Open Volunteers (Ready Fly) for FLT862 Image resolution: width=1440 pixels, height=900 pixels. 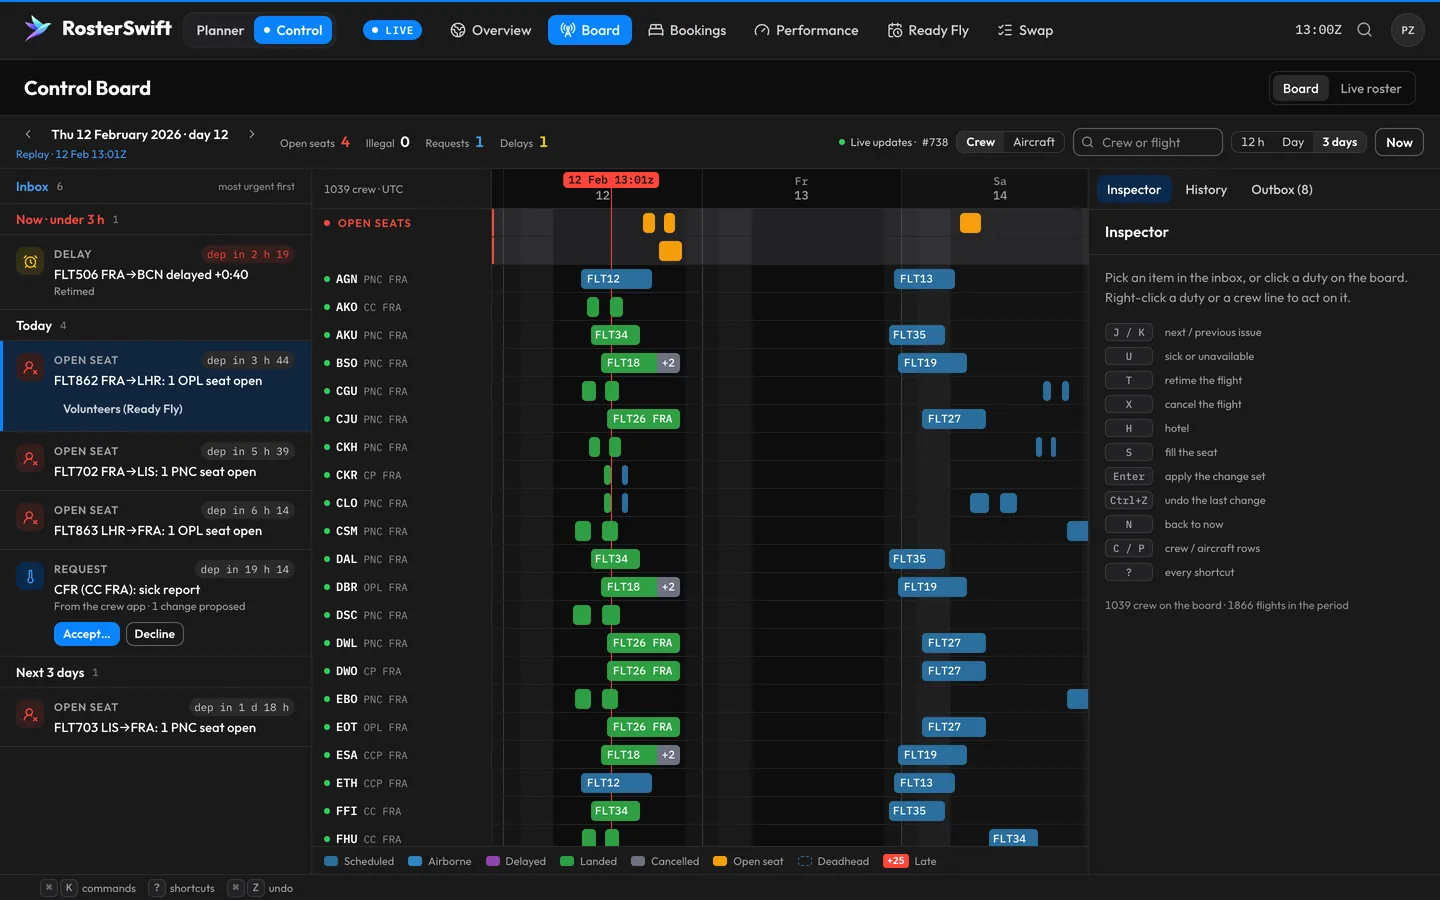pos(123,409)
